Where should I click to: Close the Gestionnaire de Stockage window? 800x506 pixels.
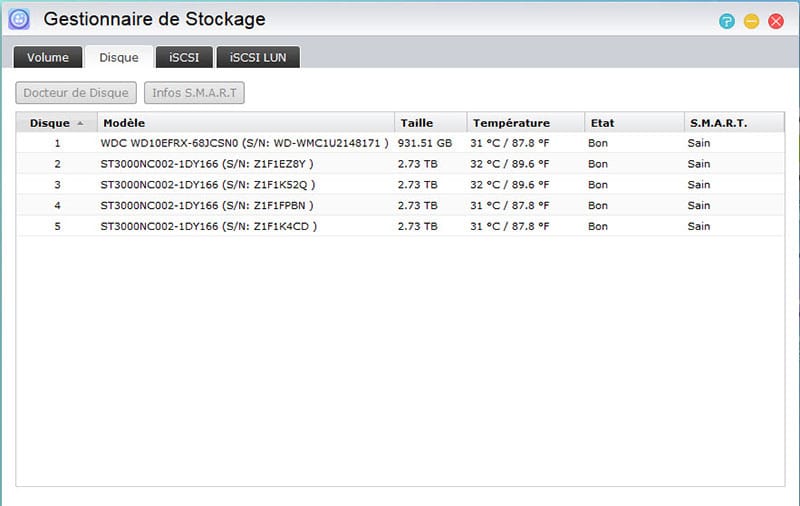pos(776,21)
